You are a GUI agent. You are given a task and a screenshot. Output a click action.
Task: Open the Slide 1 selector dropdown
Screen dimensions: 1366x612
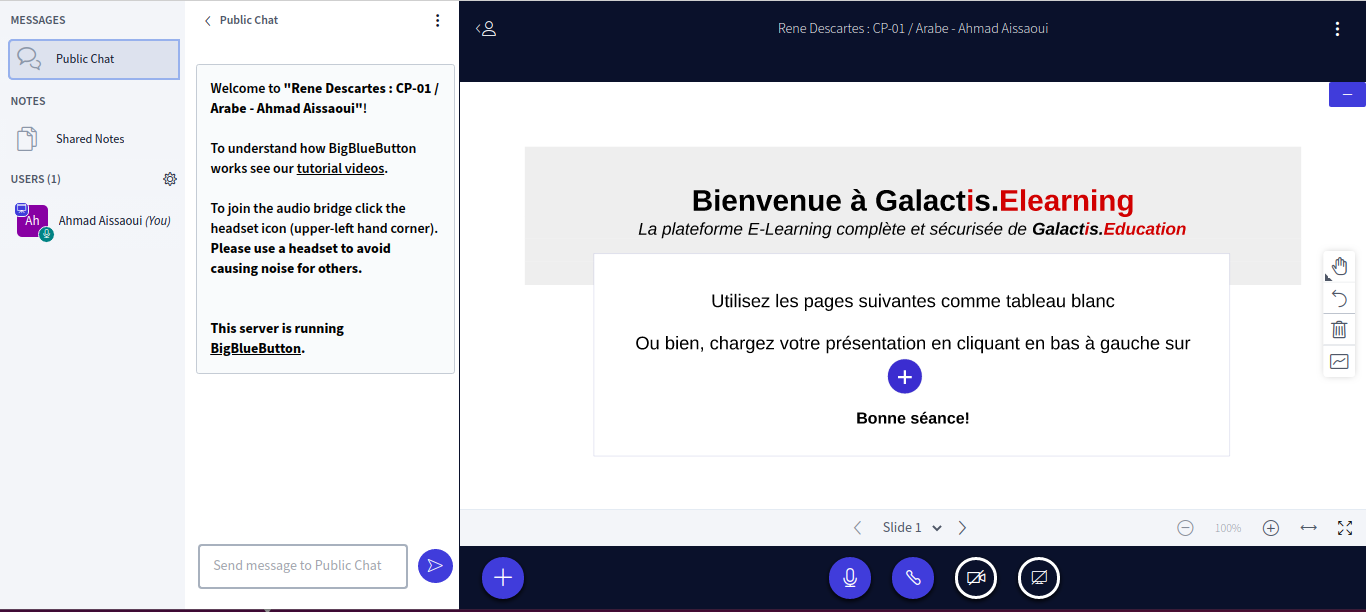tap(912, 528)
